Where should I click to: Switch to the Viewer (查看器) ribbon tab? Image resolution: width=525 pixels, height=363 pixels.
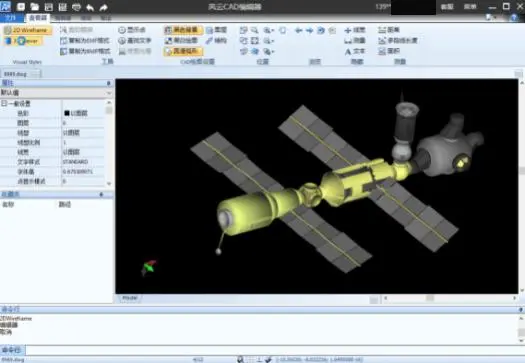click(x=38, y=18)
